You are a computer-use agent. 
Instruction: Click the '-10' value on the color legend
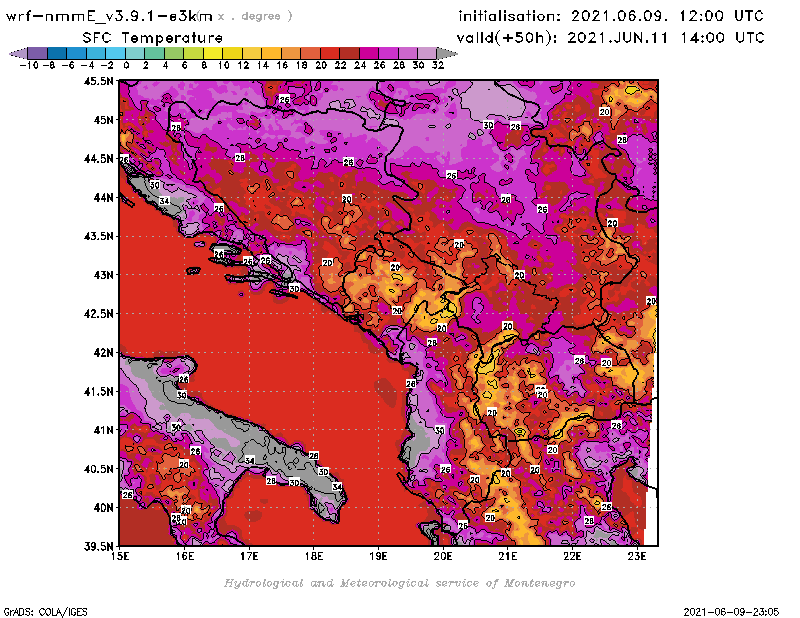[x=29, y=65]
